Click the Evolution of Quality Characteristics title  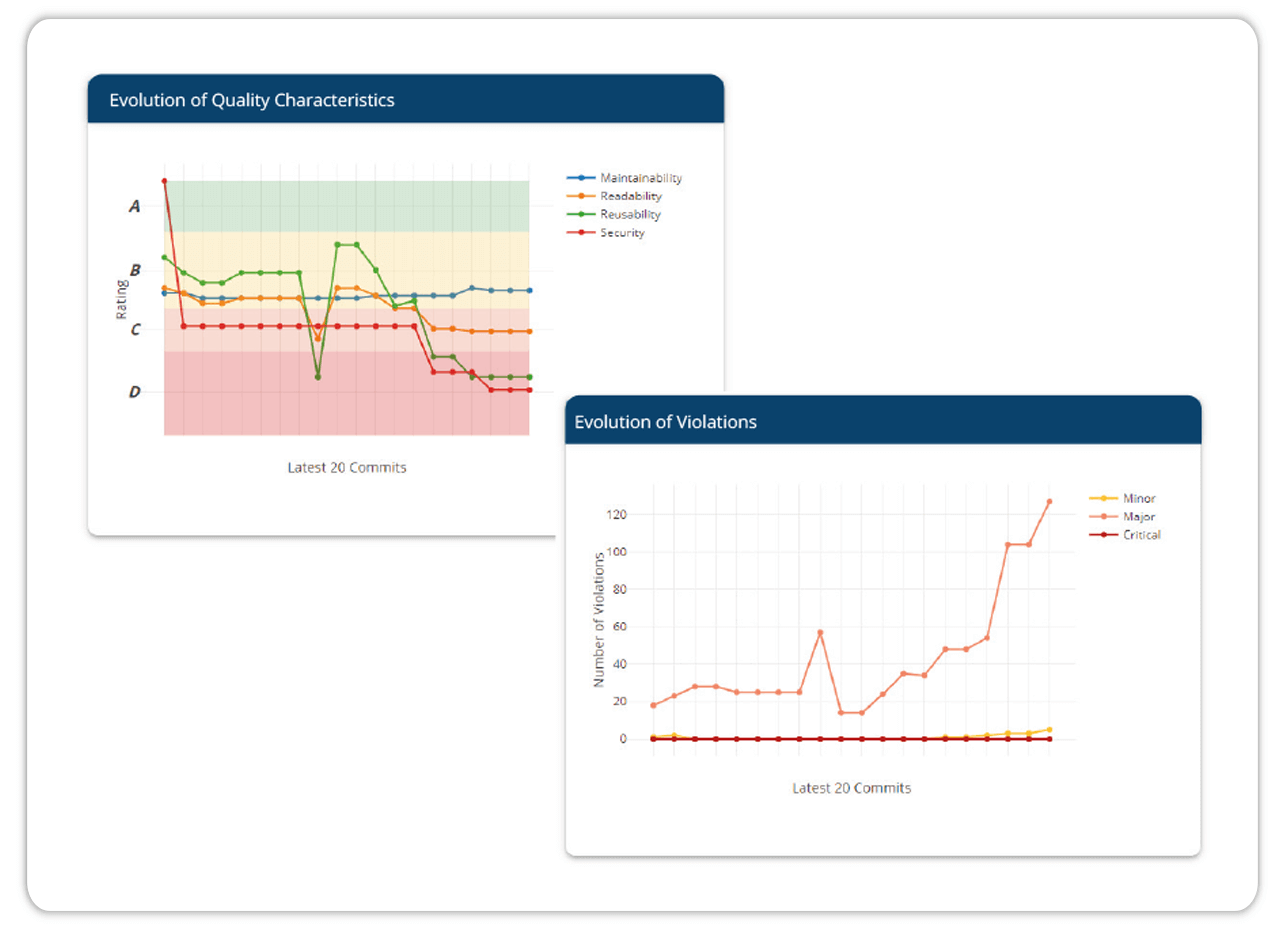[252, 100]
